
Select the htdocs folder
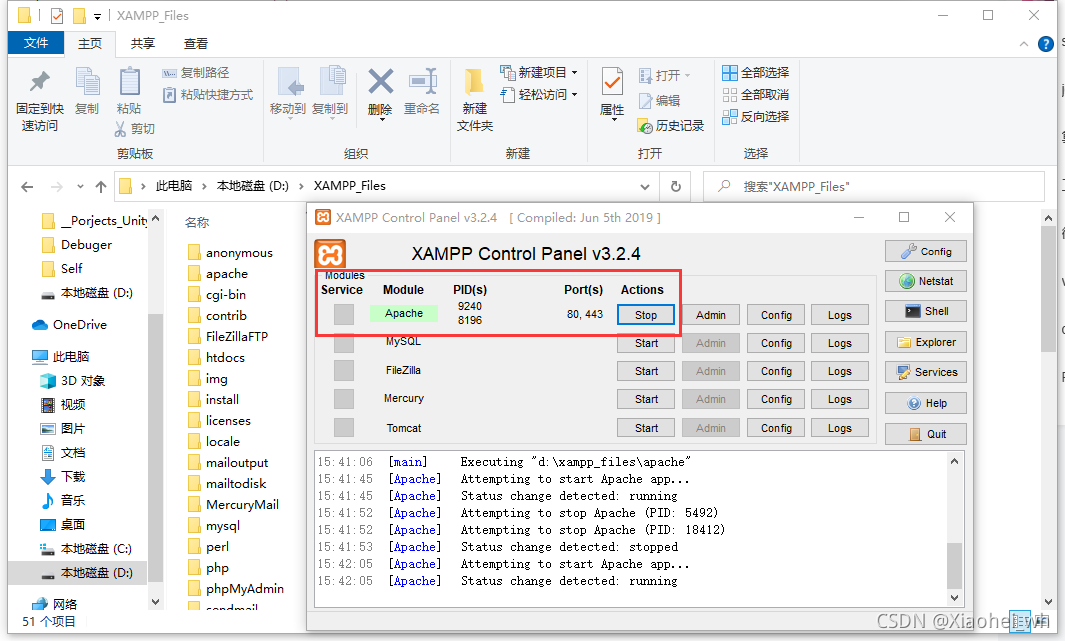(216, 358)
